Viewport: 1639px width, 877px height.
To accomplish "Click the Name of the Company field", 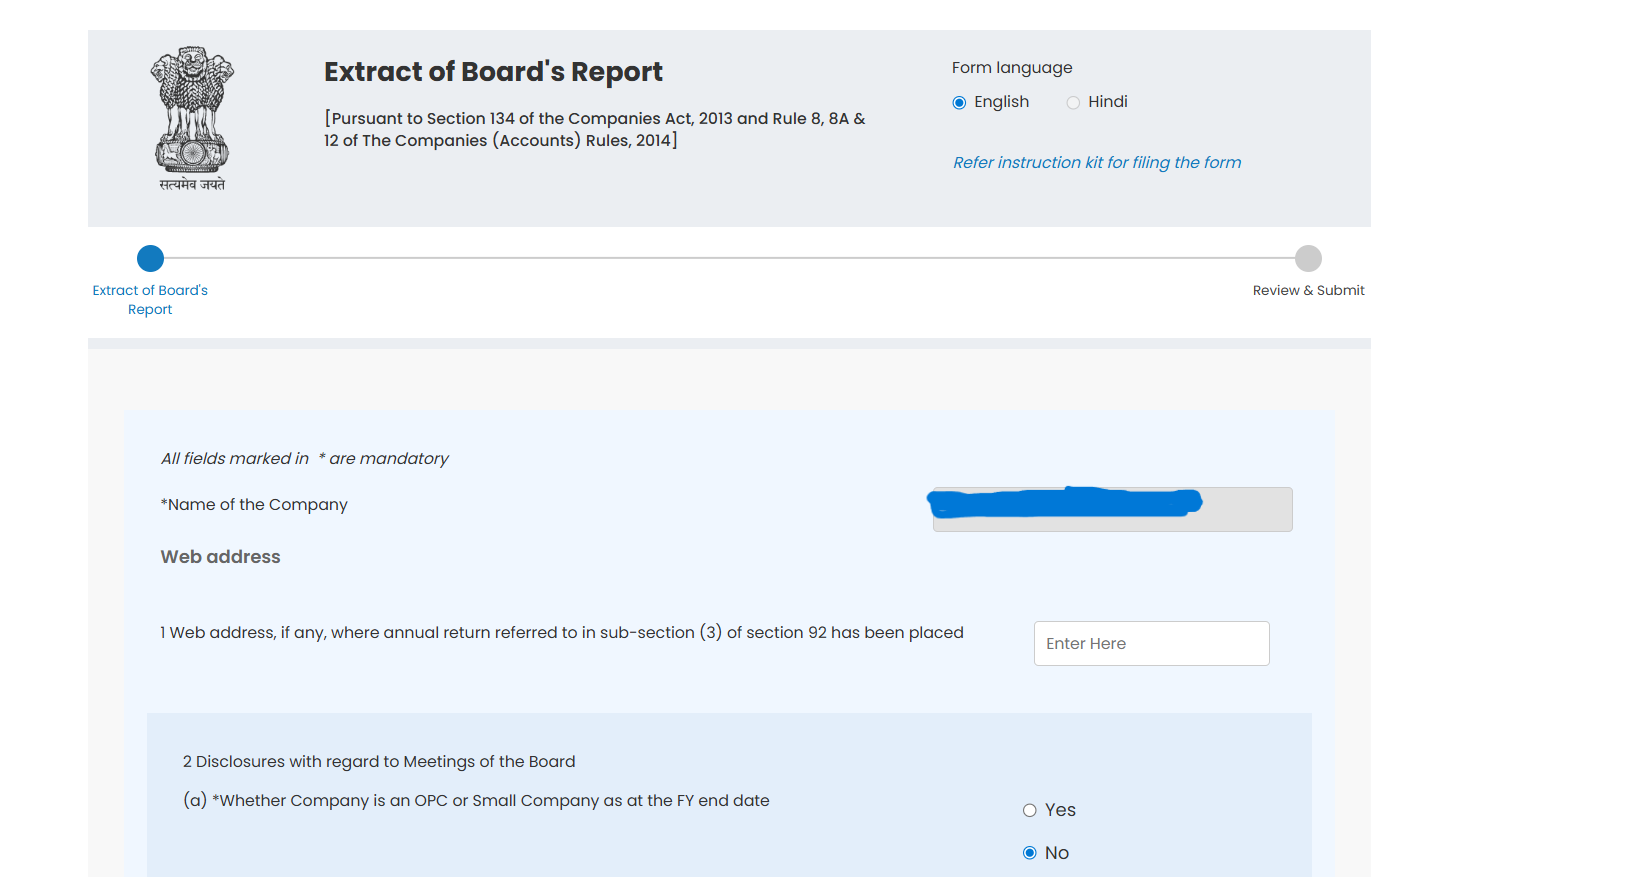I will pyautogui.click(x=1112, y=509).
